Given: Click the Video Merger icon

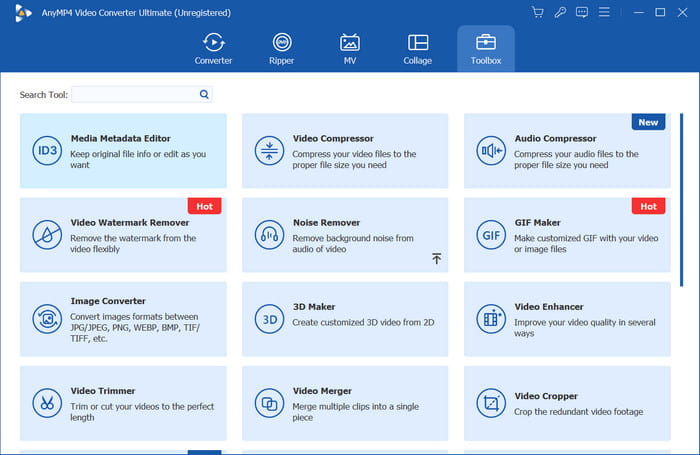Looking at the screenshot, I should pos(269,403).
